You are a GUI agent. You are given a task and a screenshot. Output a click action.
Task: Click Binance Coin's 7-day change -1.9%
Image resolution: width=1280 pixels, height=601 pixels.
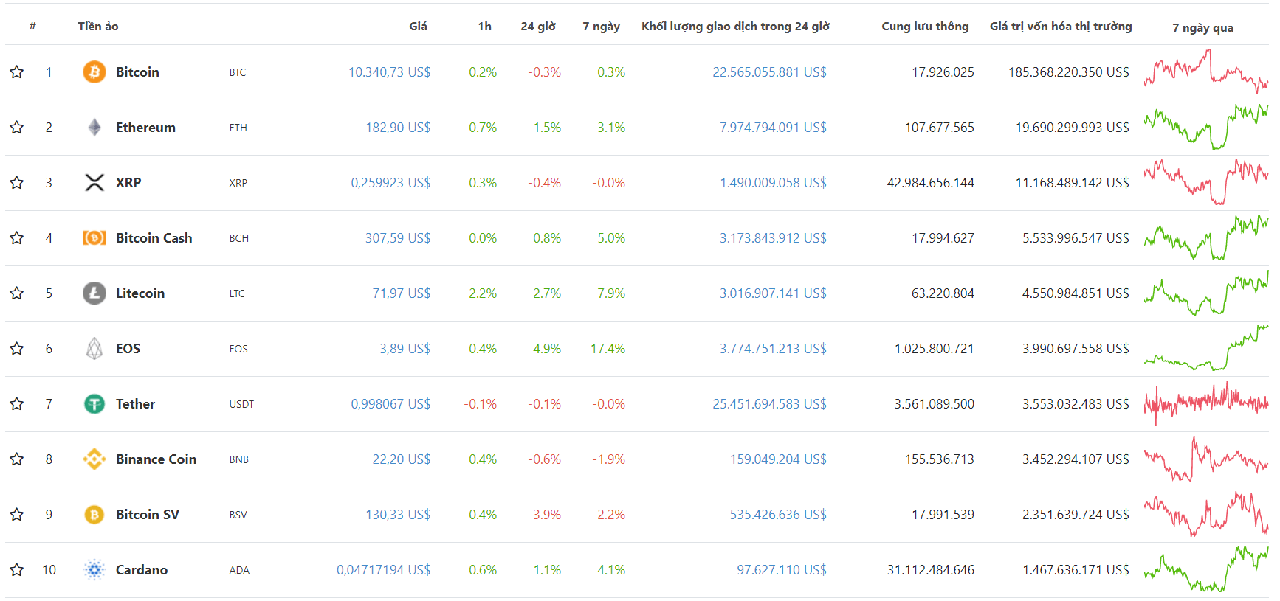pyautogui.click(x=609, y=459)
